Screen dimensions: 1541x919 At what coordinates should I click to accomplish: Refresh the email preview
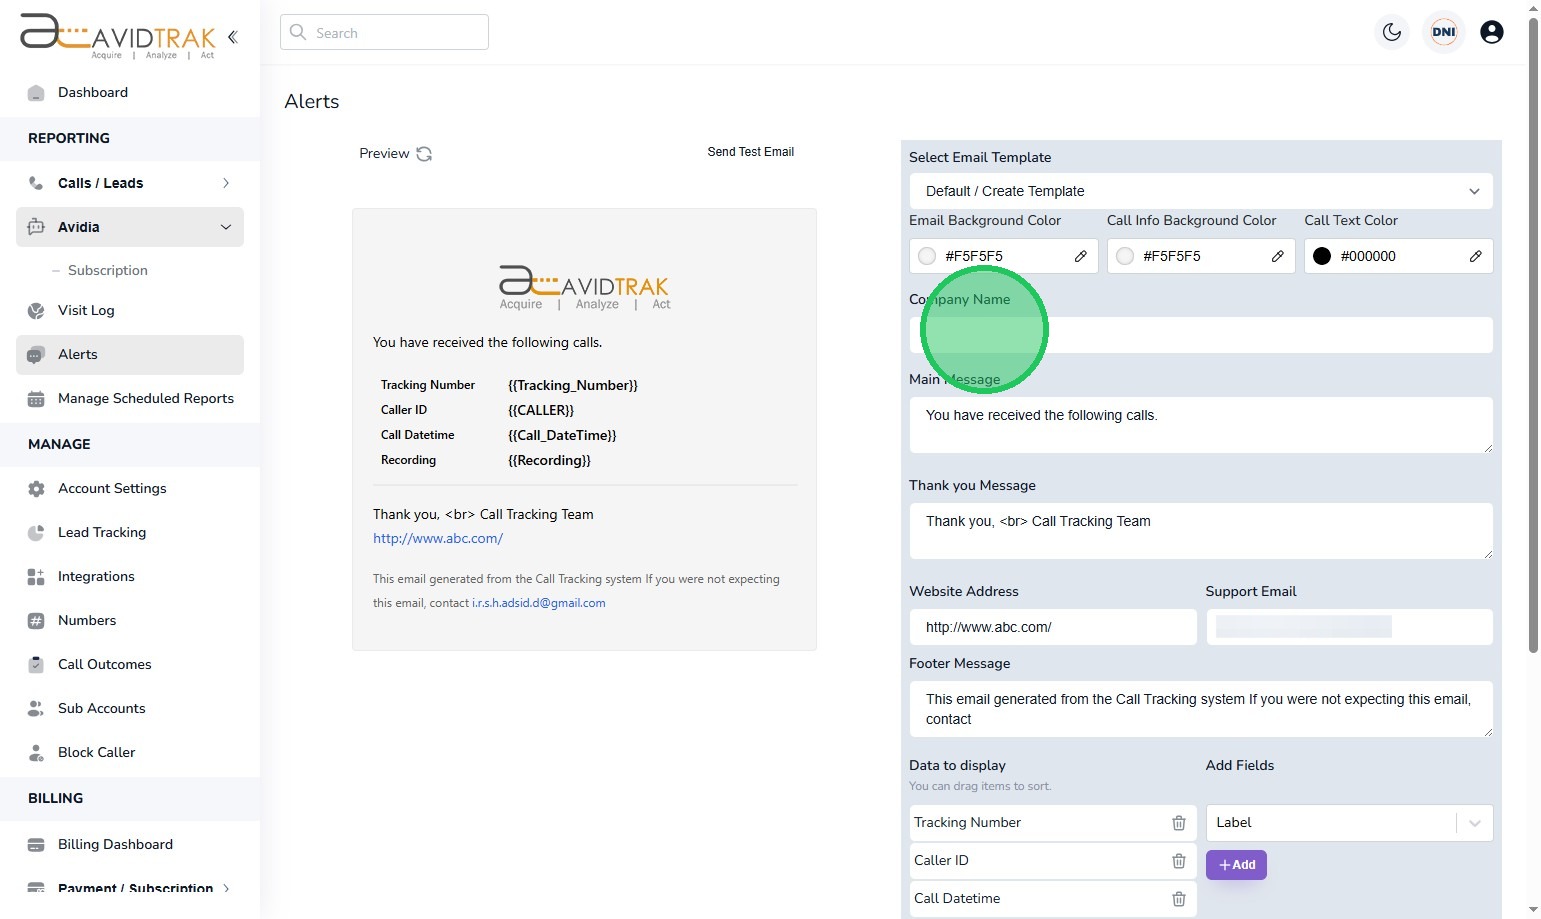pyautogui.click(x=424, y=154)
